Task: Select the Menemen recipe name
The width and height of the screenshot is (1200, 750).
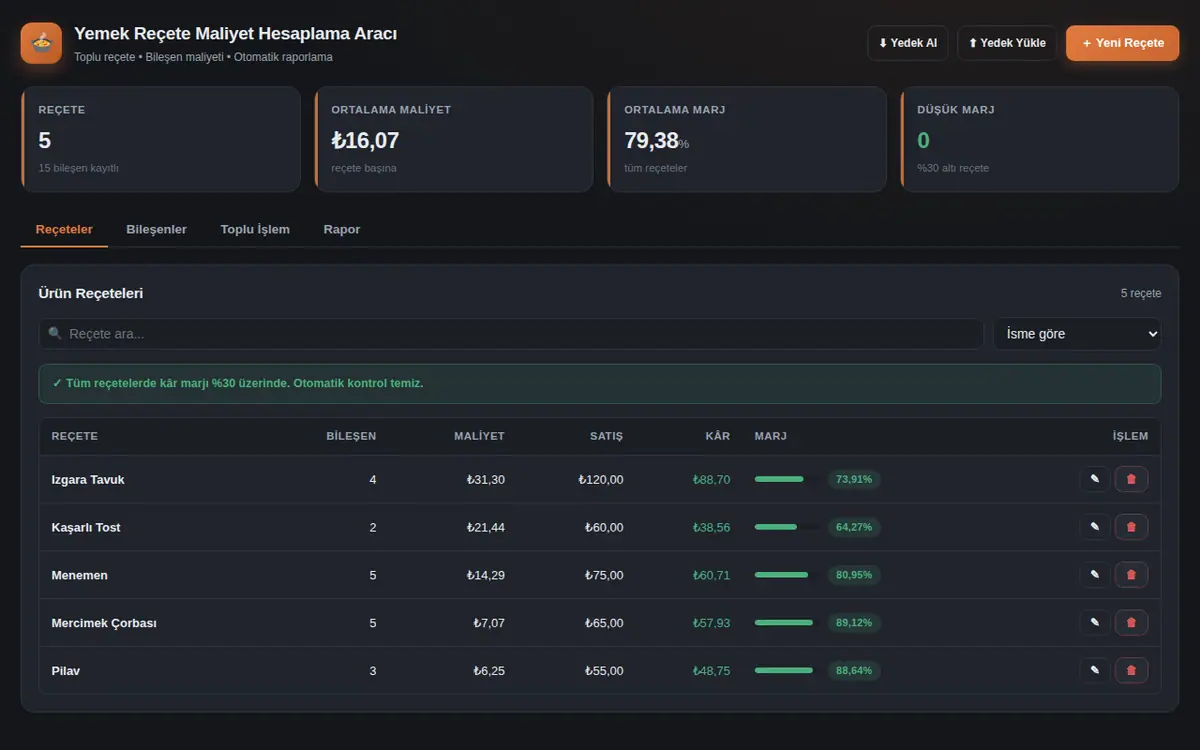Action: pos(80,576)
